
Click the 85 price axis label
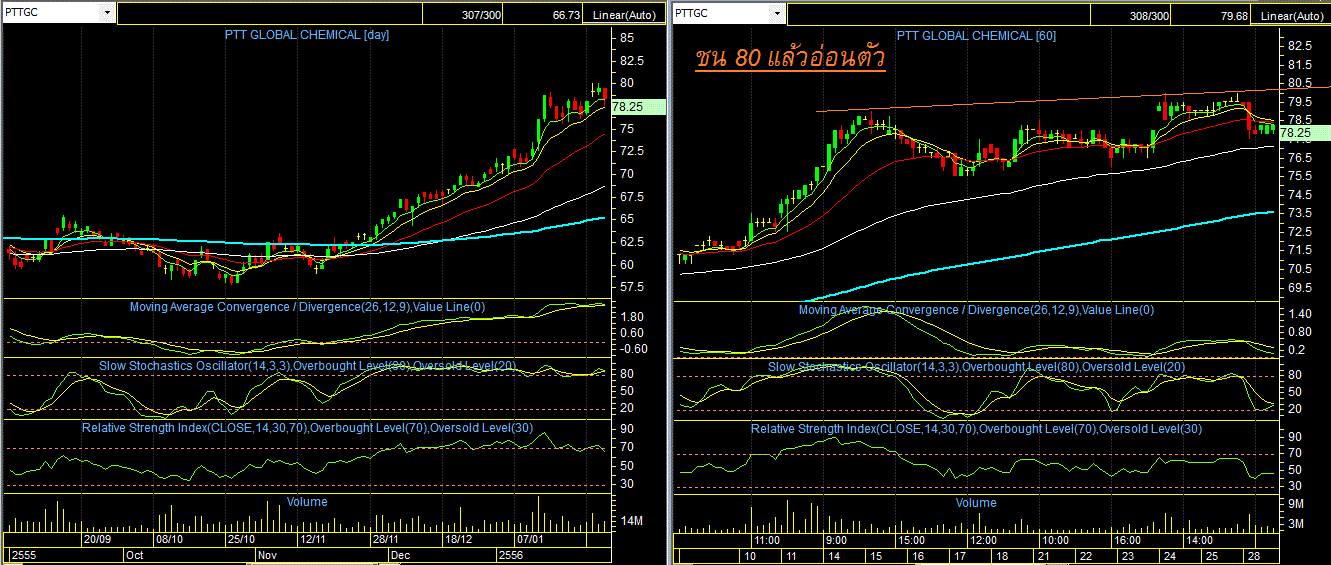pos(627,38)
